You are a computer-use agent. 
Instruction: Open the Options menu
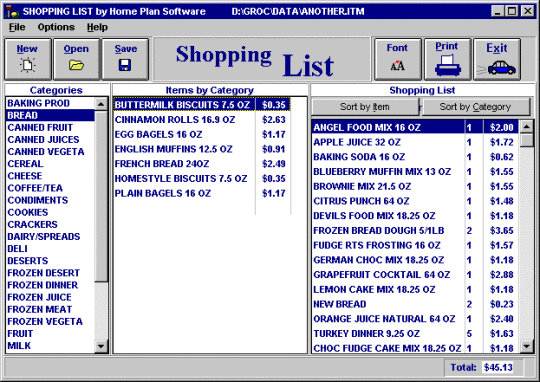coord(56,27)
